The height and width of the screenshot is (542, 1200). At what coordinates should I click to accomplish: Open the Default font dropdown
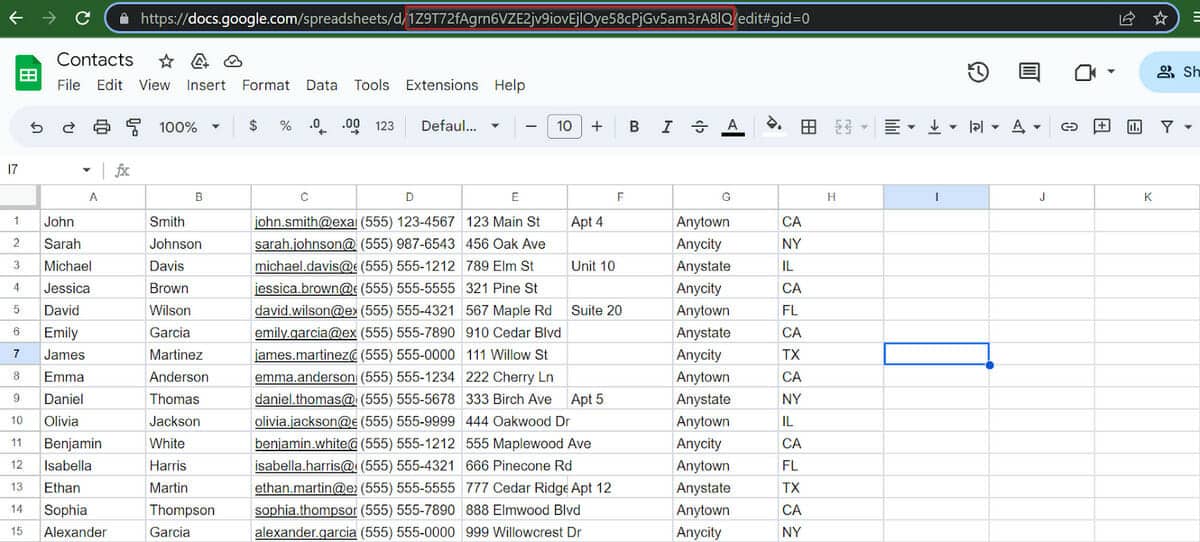460,126
